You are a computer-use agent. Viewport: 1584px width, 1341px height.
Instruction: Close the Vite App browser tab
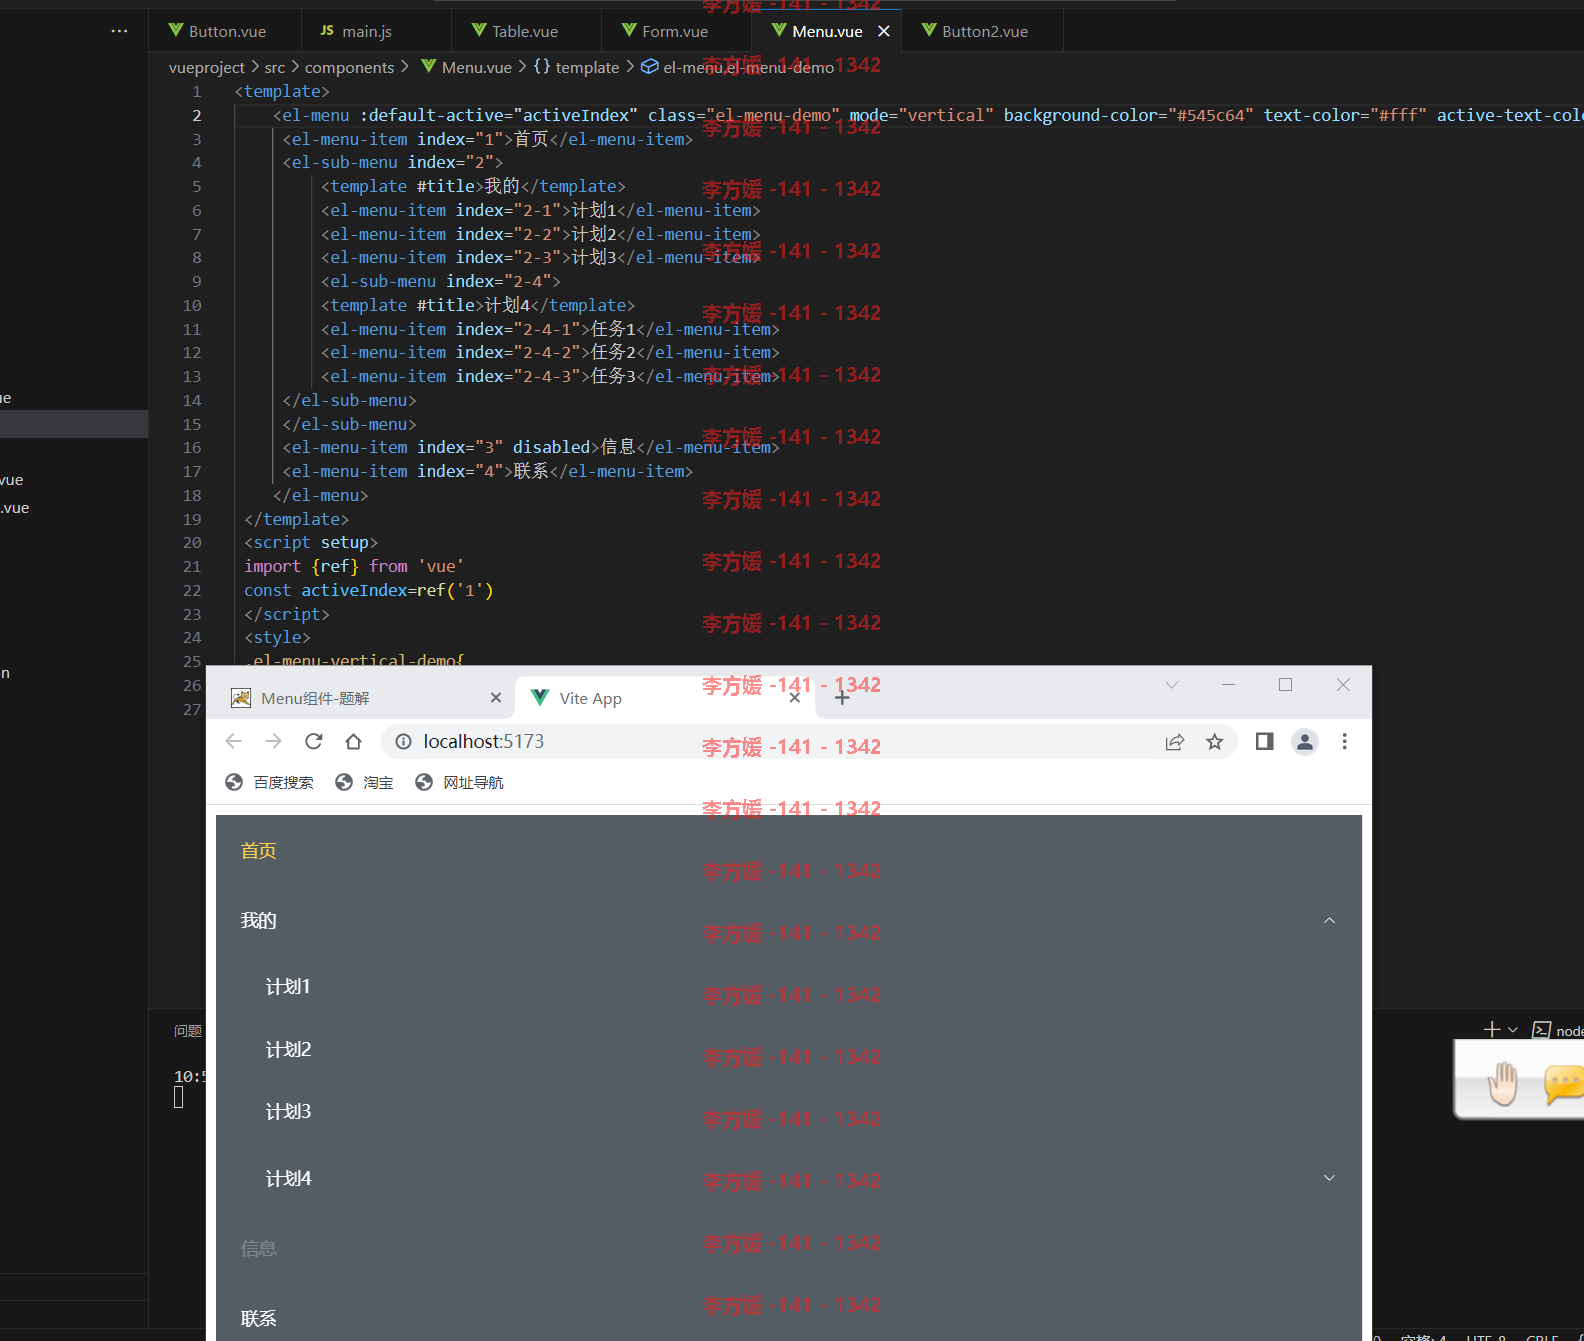point(794,698)
